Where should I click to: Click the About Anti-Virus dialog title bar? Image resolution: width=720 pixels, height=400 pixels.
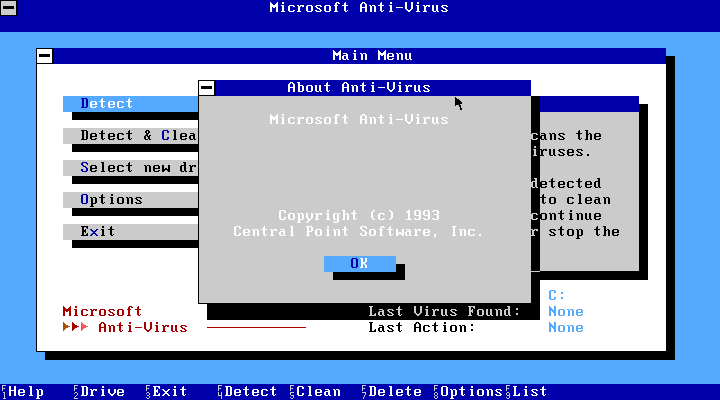pyautogui.click(x=360, y=88)
